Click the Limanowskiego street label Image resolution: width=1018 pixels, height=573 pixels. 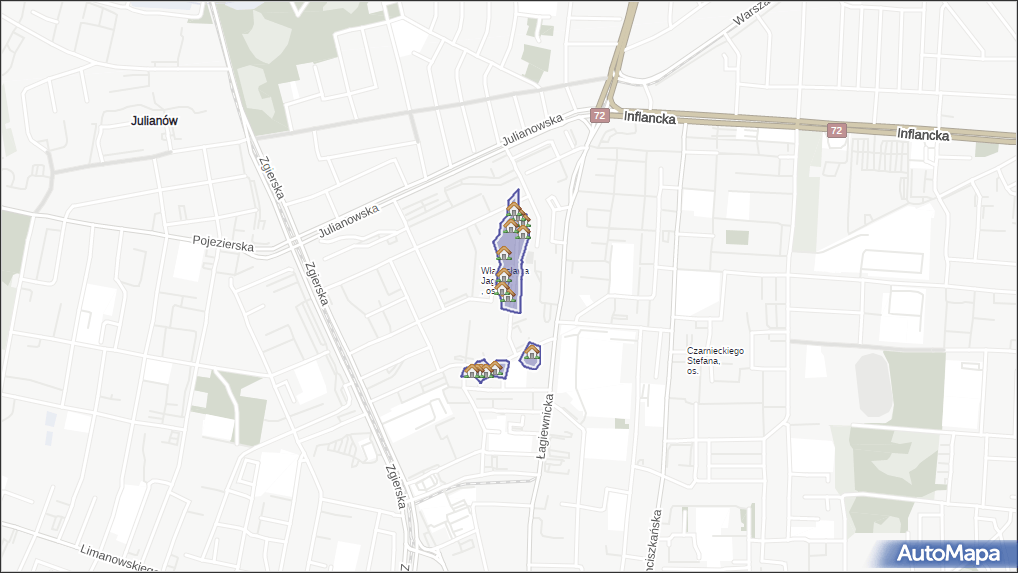point(118,559)
